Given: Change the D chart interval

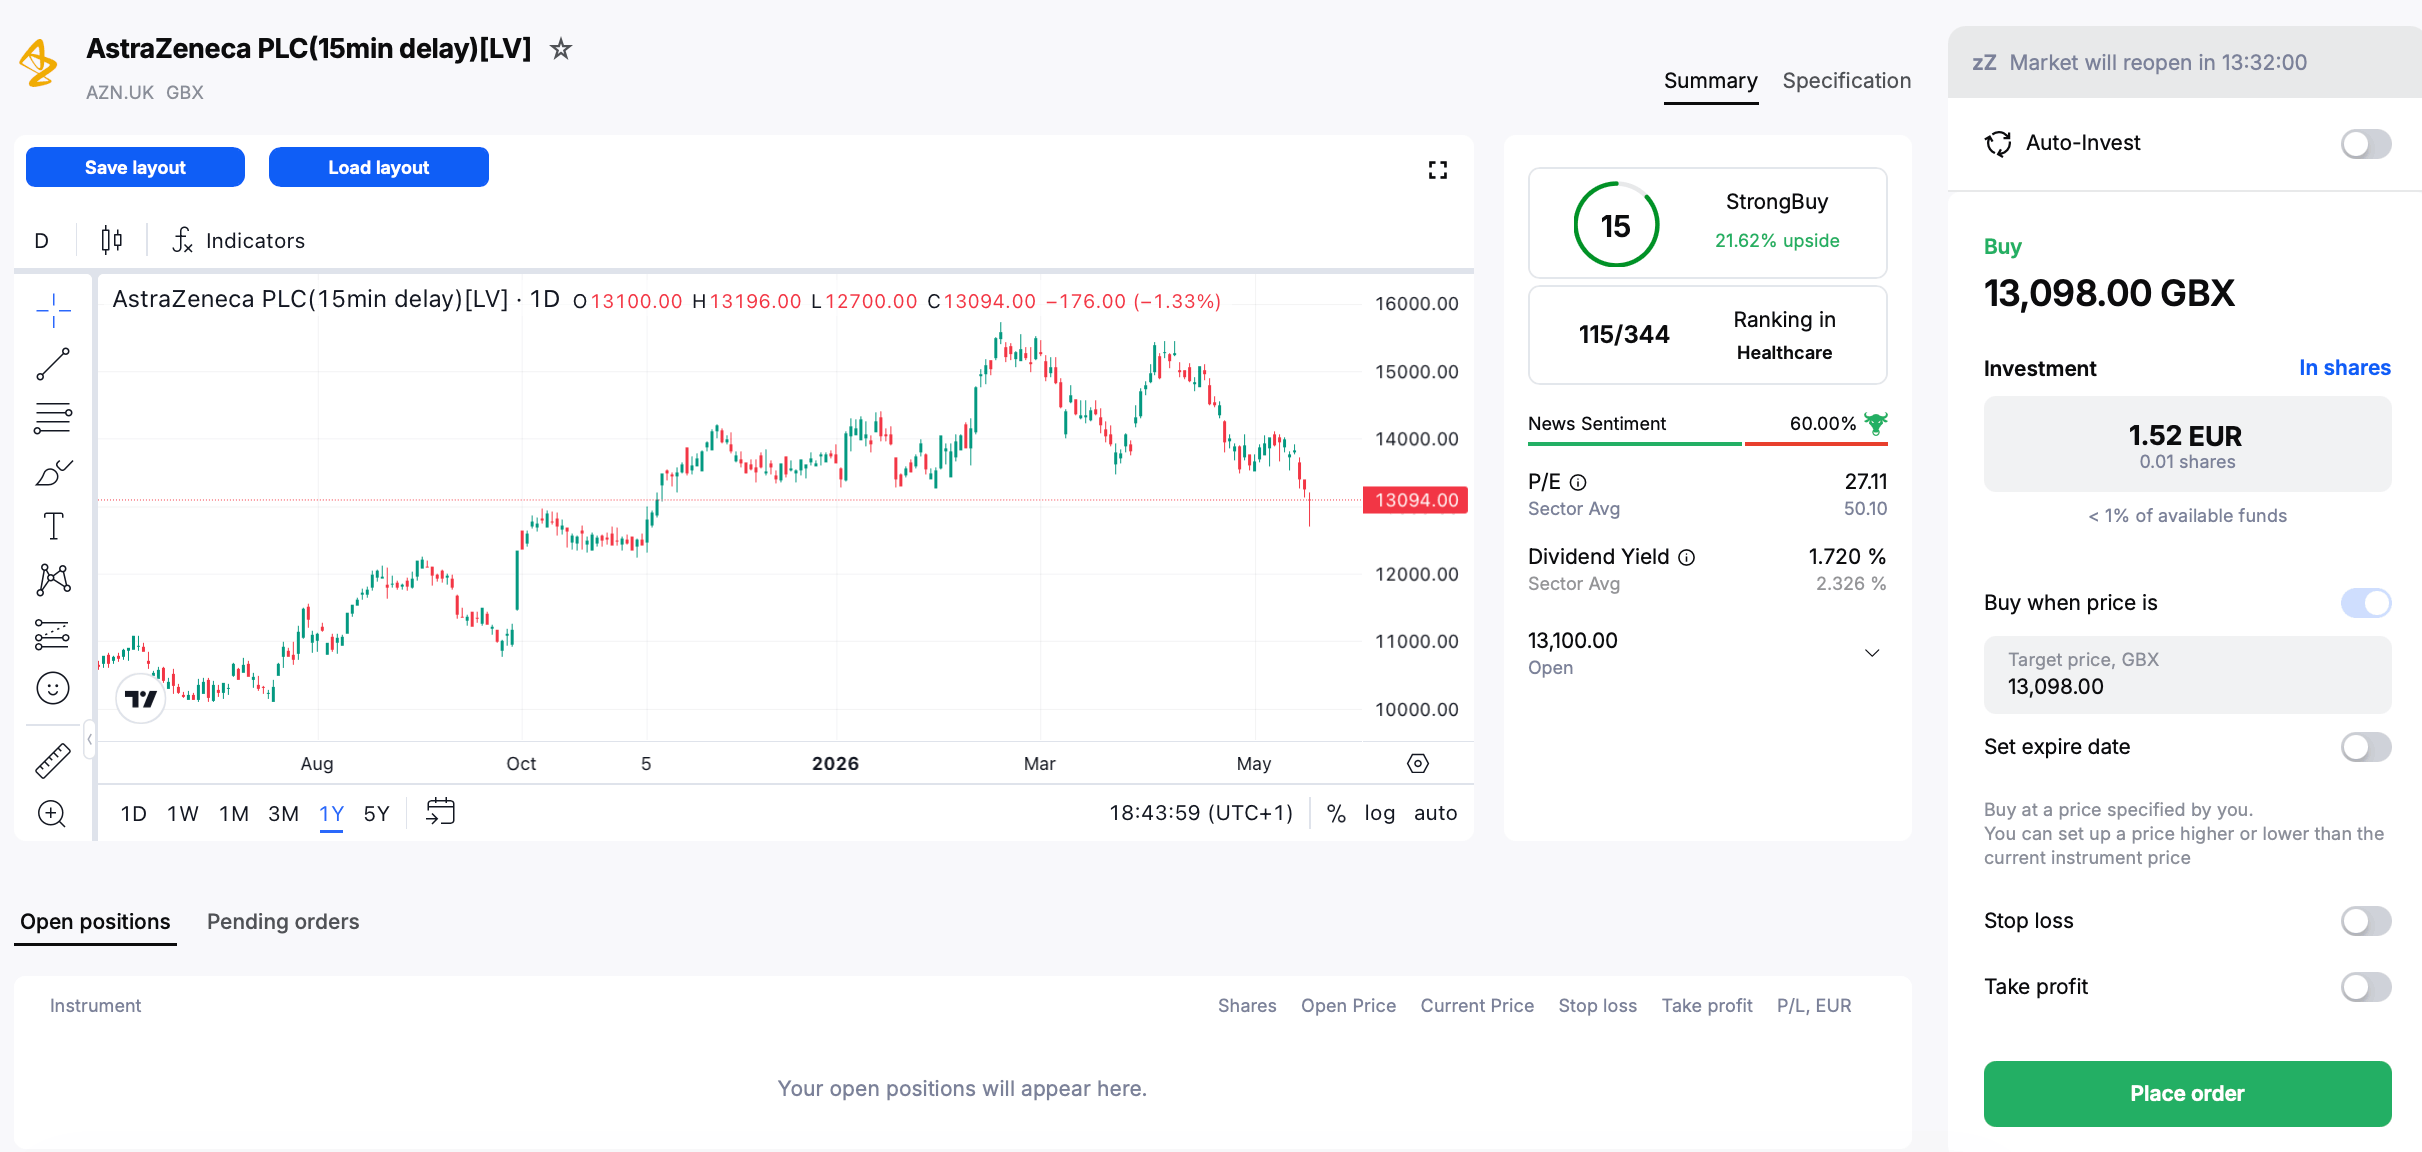Looking at the screenshot, I should click(x=42, y=240).
